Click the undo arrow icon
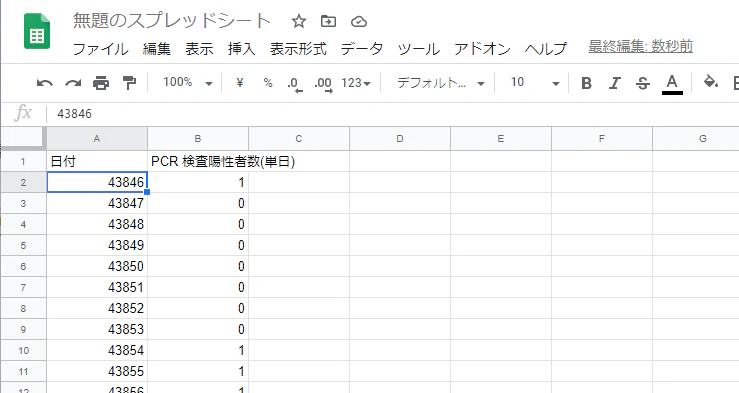The height and width of the screenshot is (393, 739). tap(45, 83)
